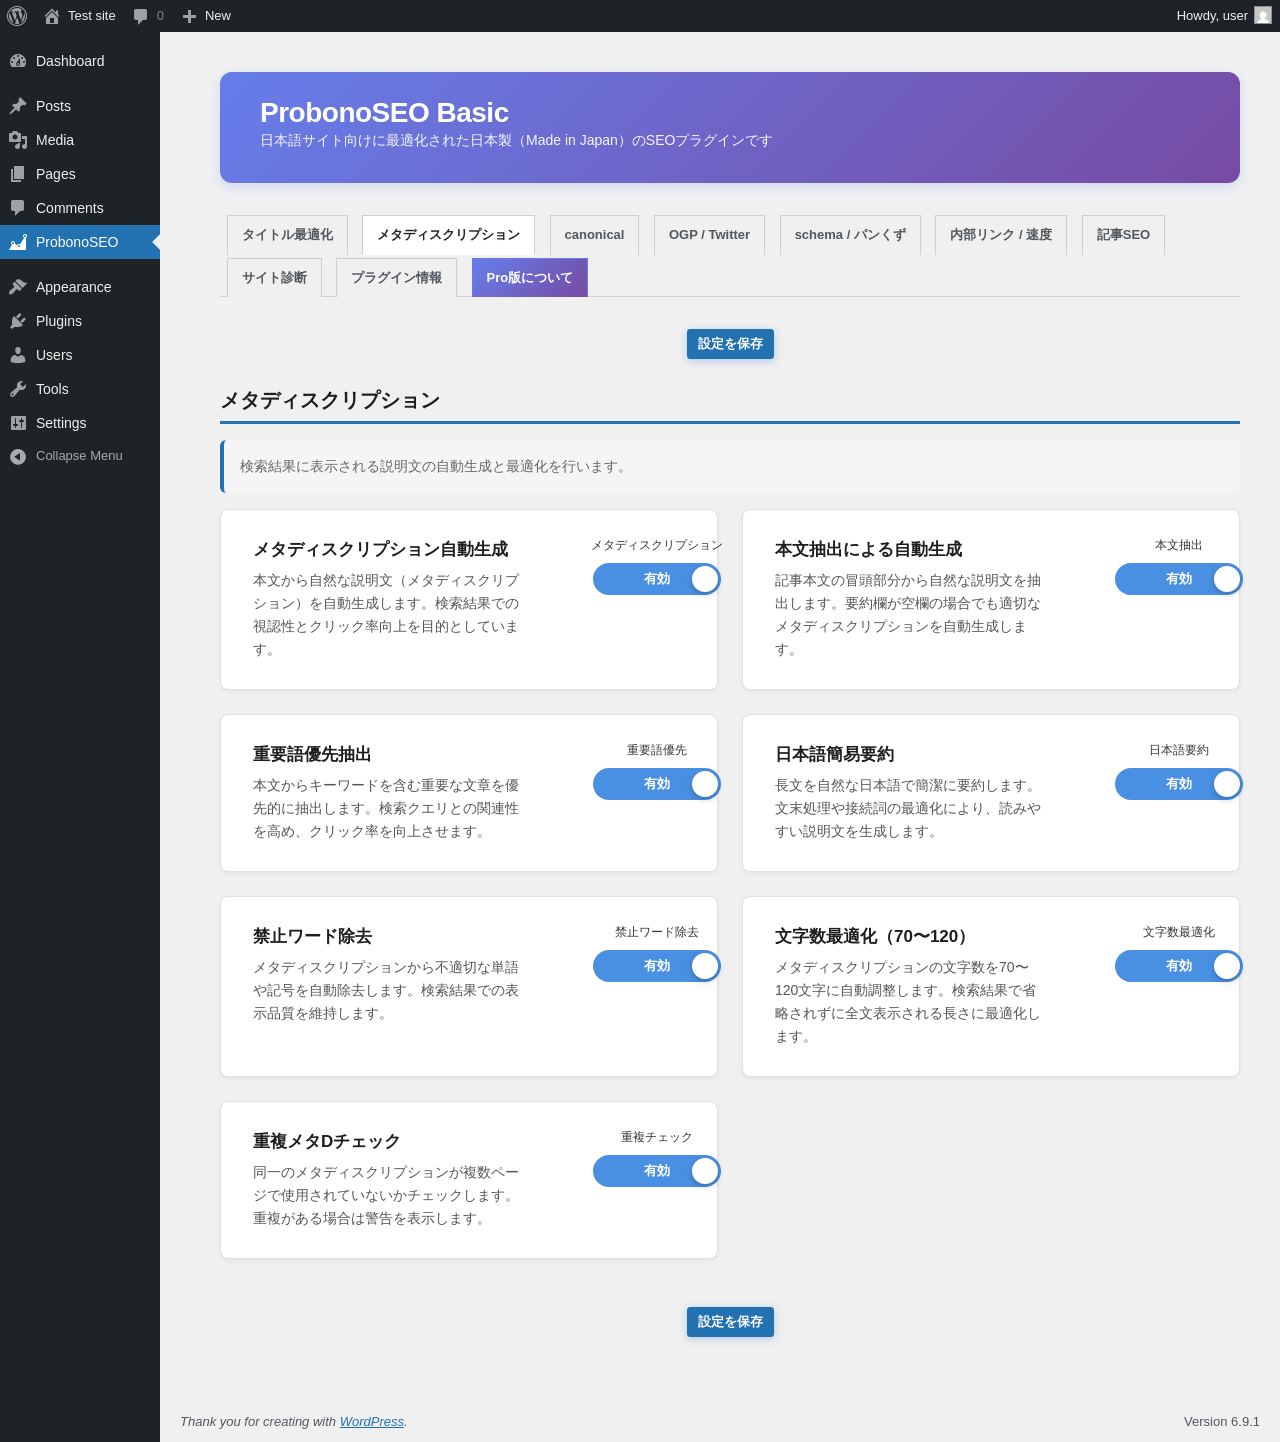
Task: Click the Settings sliders icon
Action: pos(18,423)
